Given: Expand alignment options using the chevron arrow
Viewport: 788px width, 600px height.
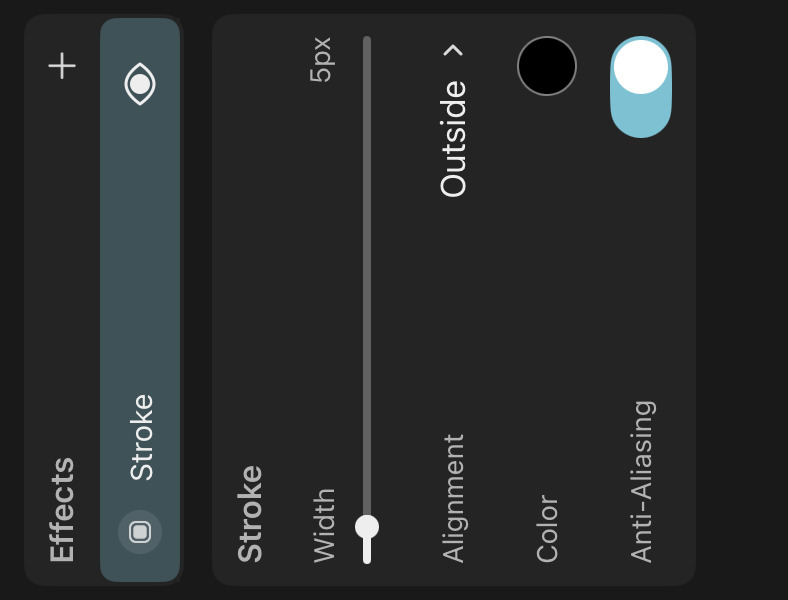Looking at the screenshot, I should pos(453,50).
